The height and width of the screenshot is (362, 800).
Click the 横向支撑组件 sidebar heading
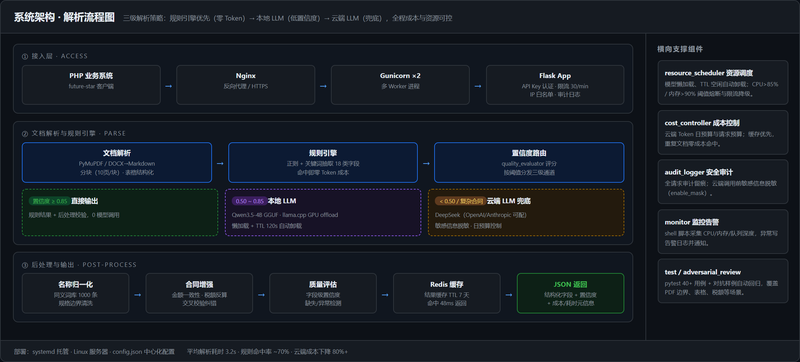(680, 49)
